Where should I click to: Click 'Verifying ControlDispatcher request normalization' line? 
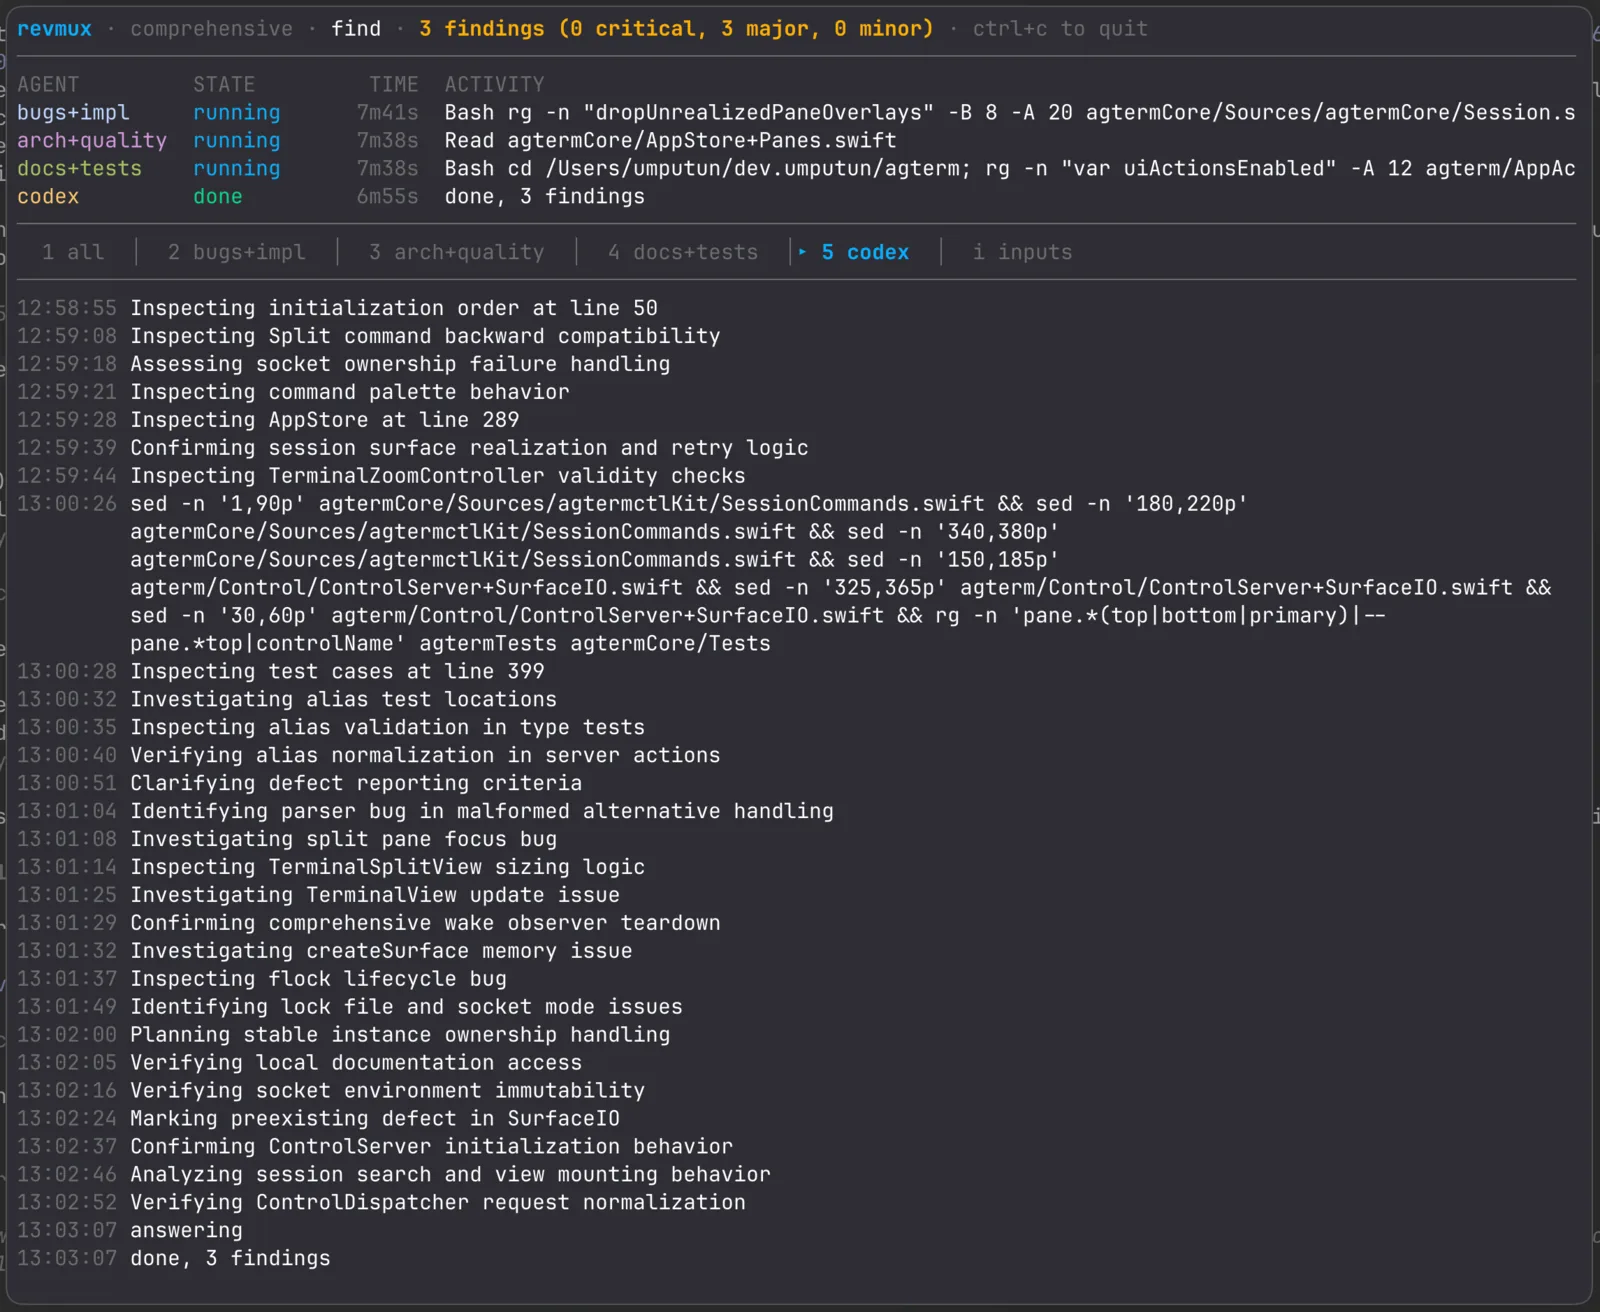coord(438,1203)
